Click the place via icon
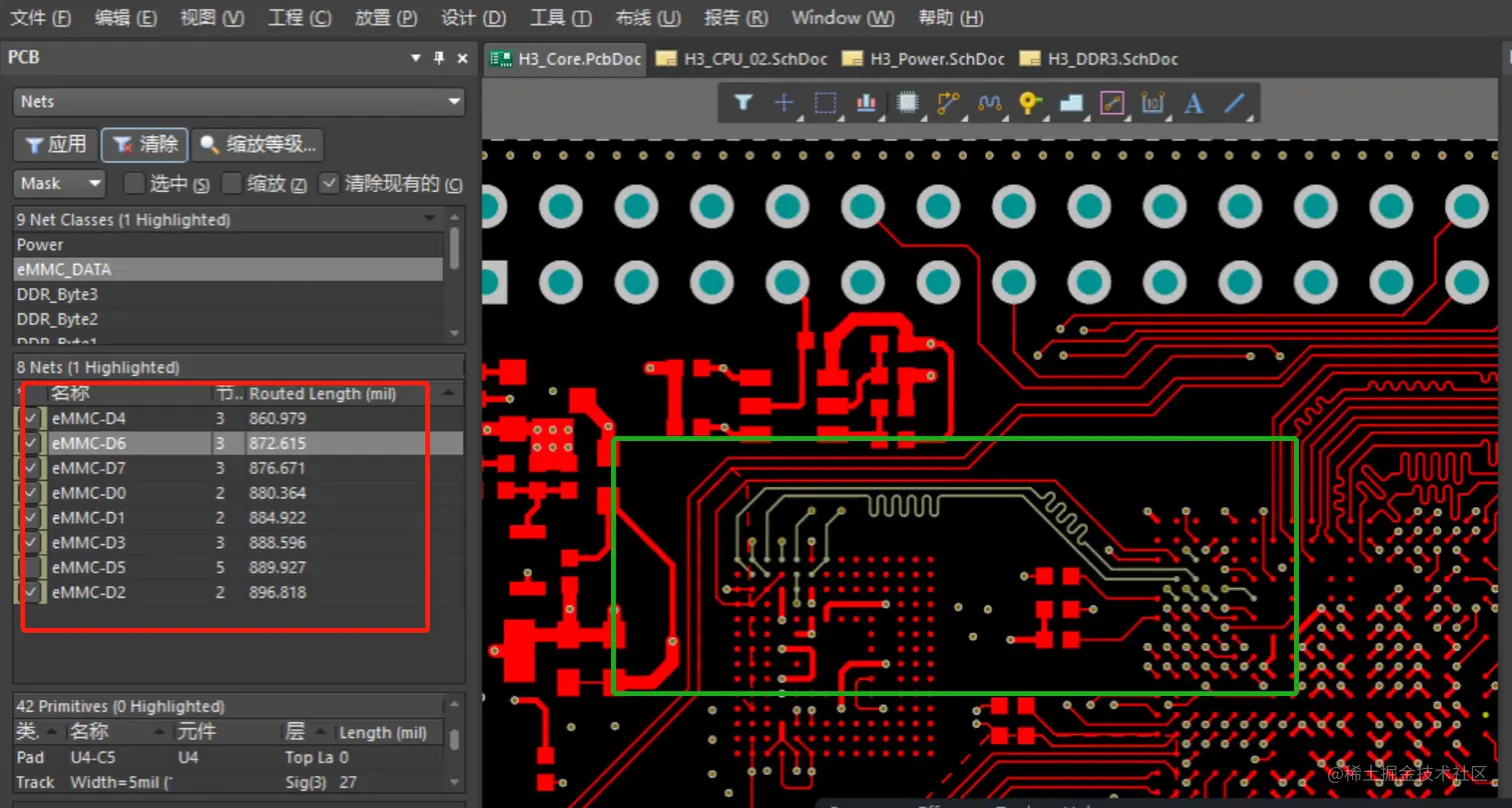Screen dimensions: 1512x808 click(1030, 102)
